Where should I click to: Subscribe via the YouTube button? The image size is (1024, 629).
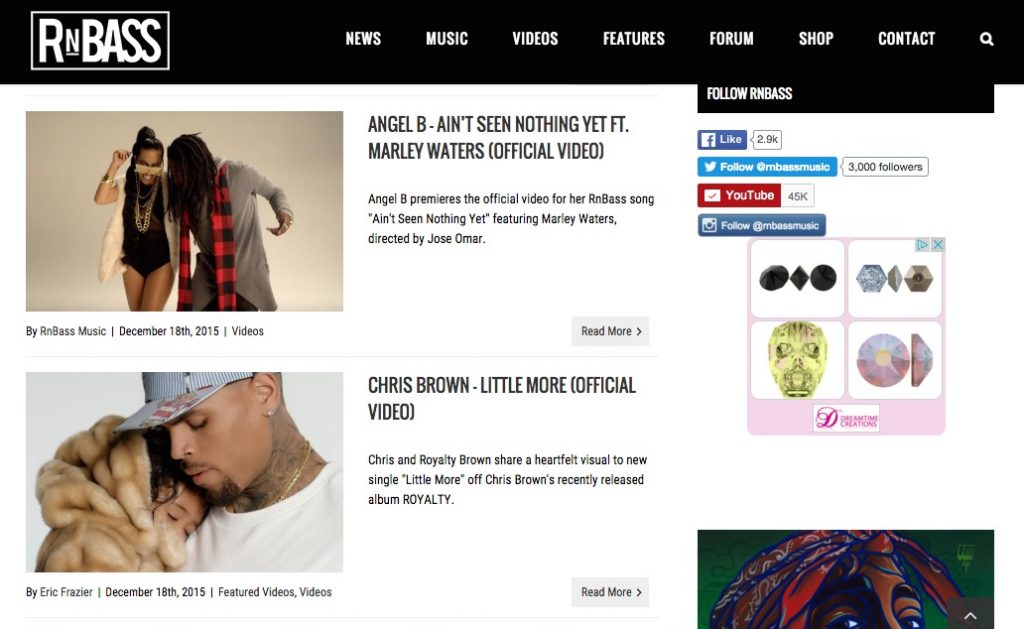[739, 195]
